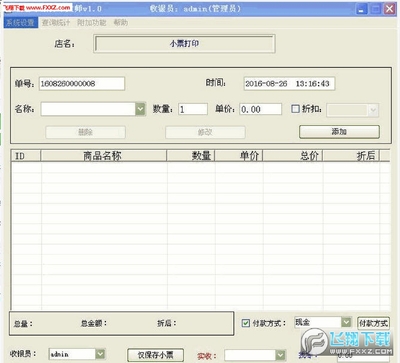Screen dimensions: 400x363
Task: Enable the 折扣 discount checkbox
Action: click(295, 109)
